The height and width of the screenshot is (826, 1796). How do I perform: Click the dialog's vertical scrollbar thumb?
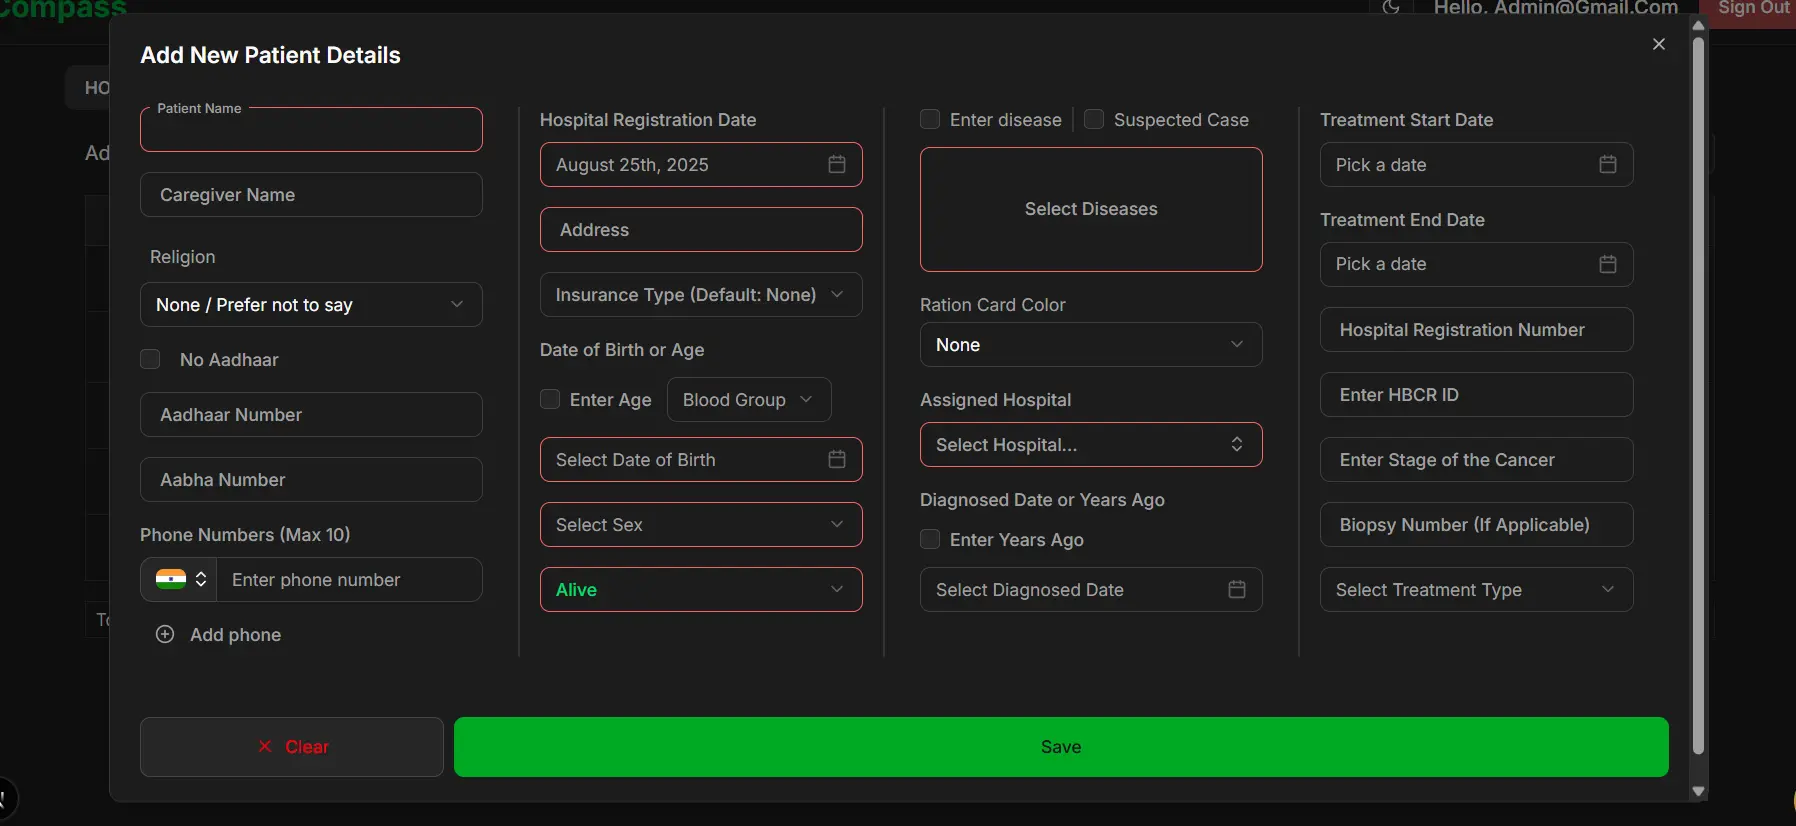point(1698,395)
